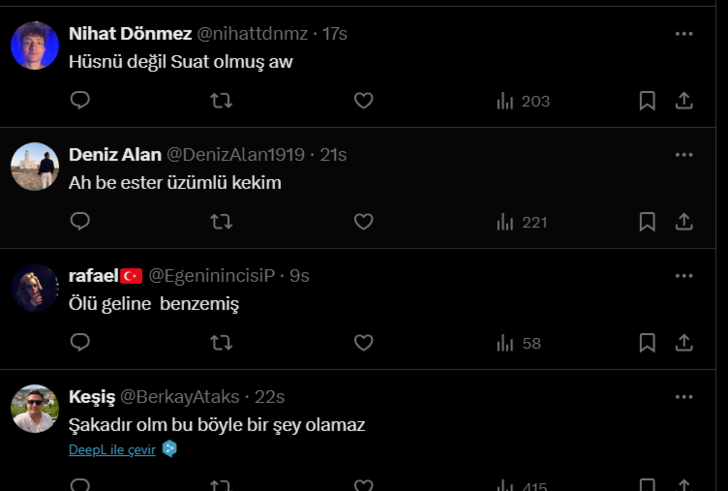Open @DenizAlan1919 profile handle
This screenshot has height=491, width=728.
(235, 155)
